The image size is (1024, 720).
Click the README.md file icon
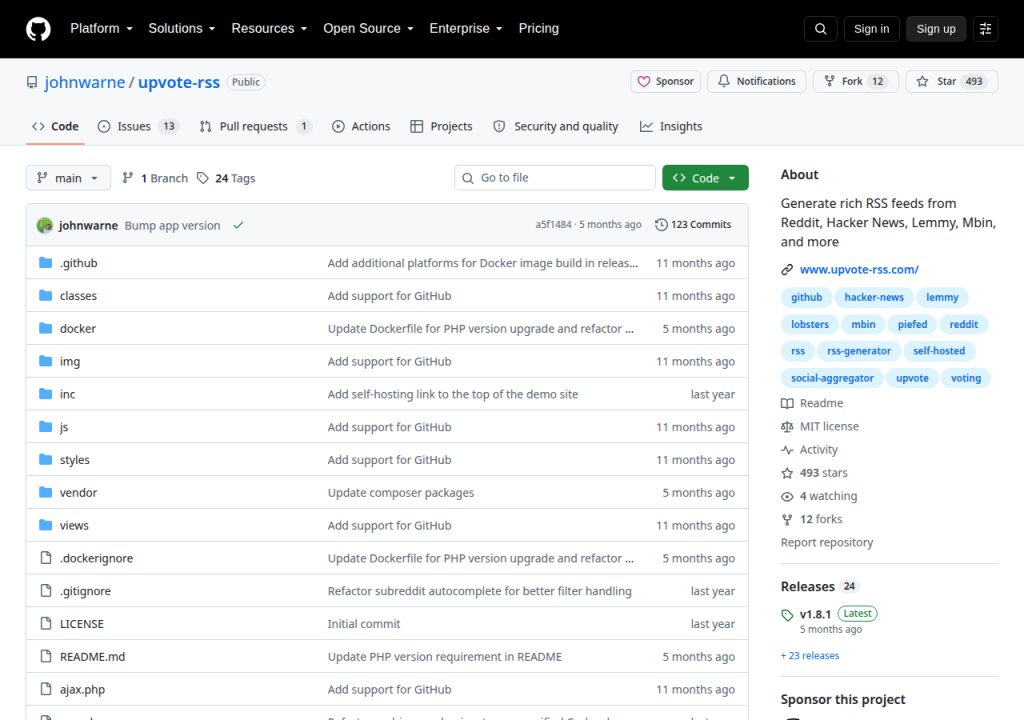pyautogui.click(x=46, y=656)
